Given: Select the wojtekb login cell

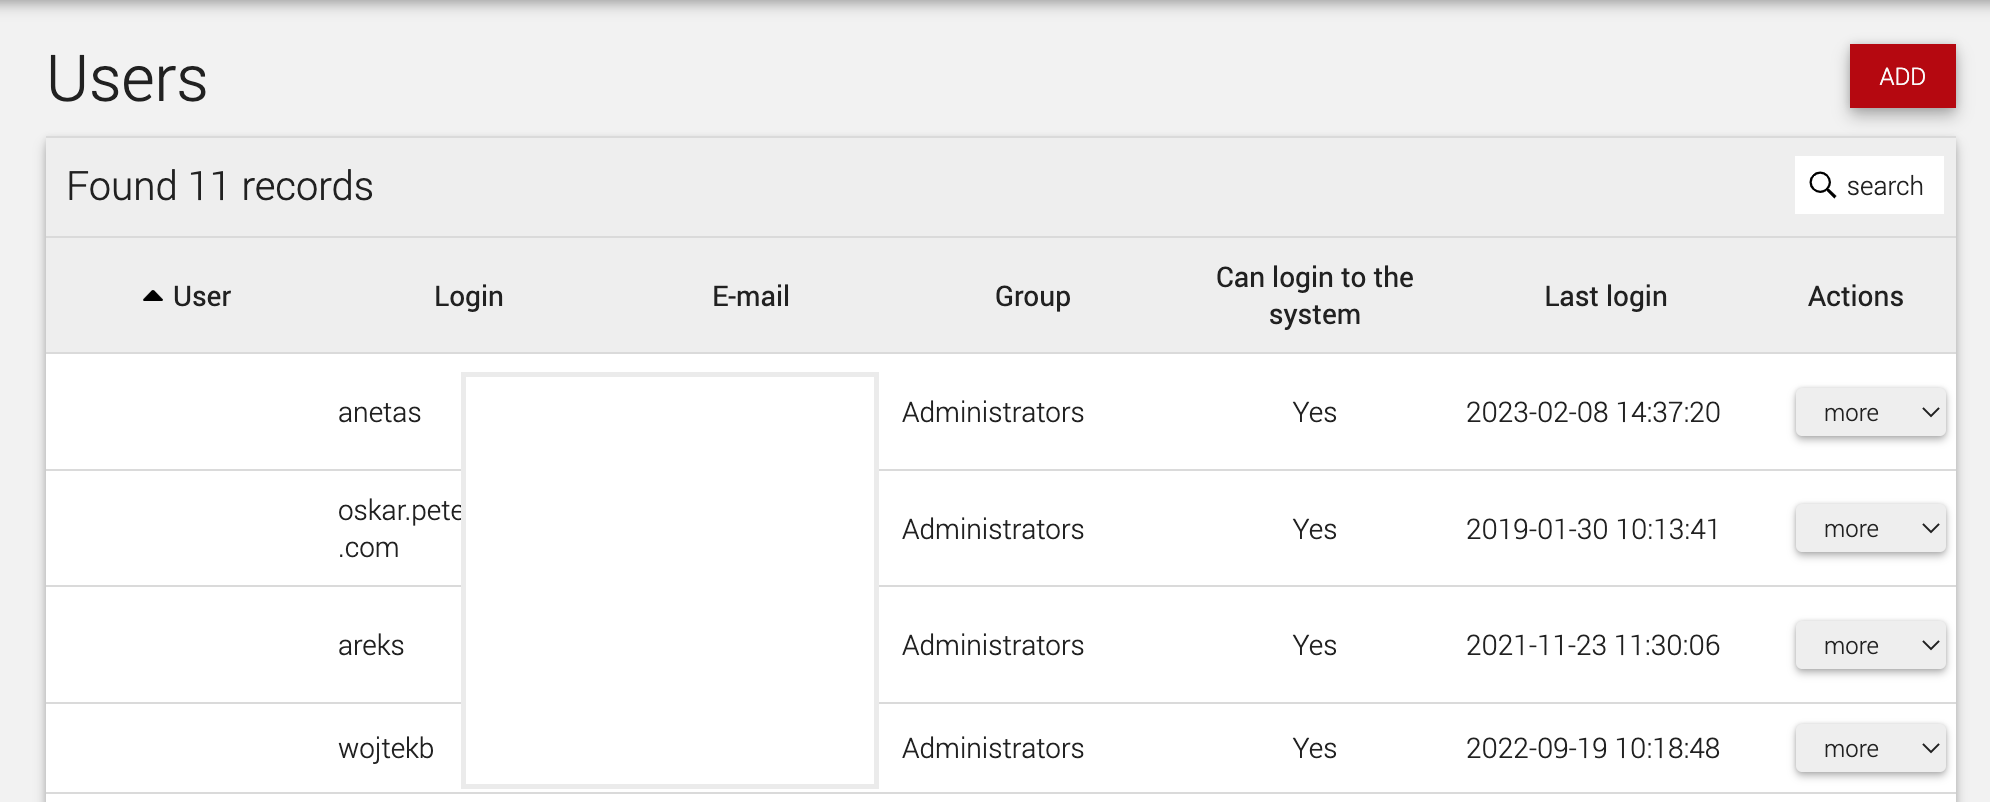Looking at the screenshot, I should coord(386,748).
